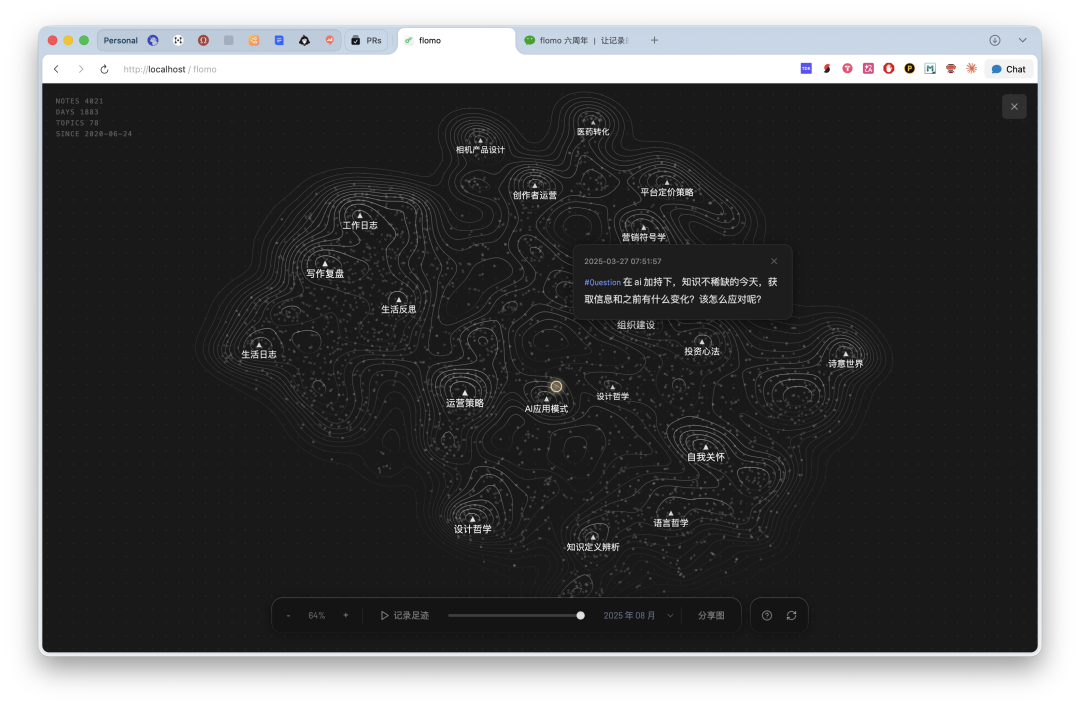Viewport: 1080px width, 707px height.
Task: Select the 工作日志 topic peak
Action: [360, 215]
